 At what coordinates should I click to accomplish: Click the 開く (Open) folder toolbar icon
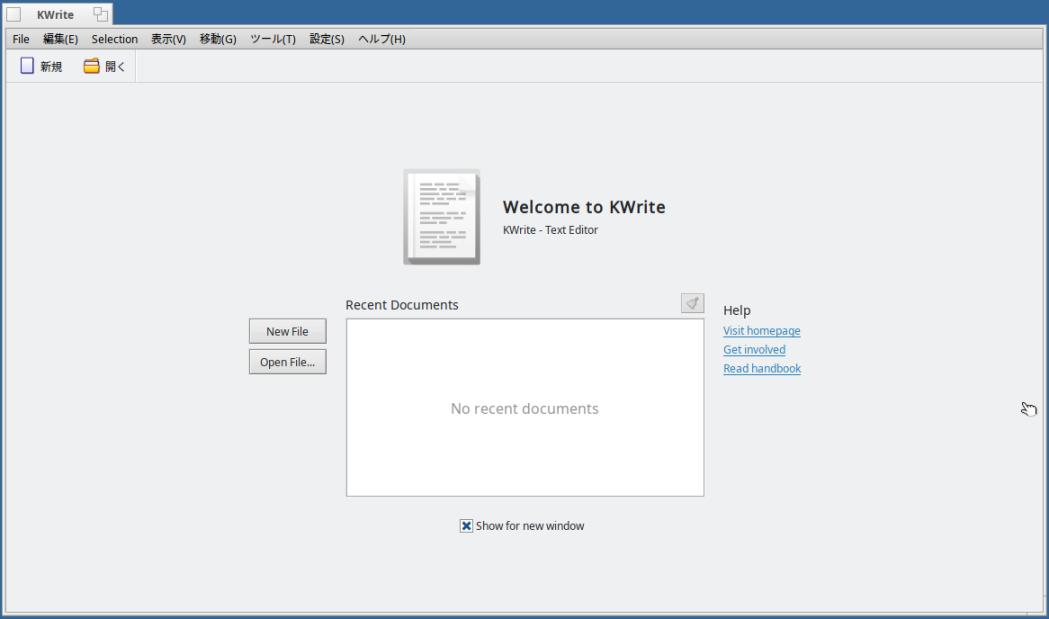[x=91, y=66]
